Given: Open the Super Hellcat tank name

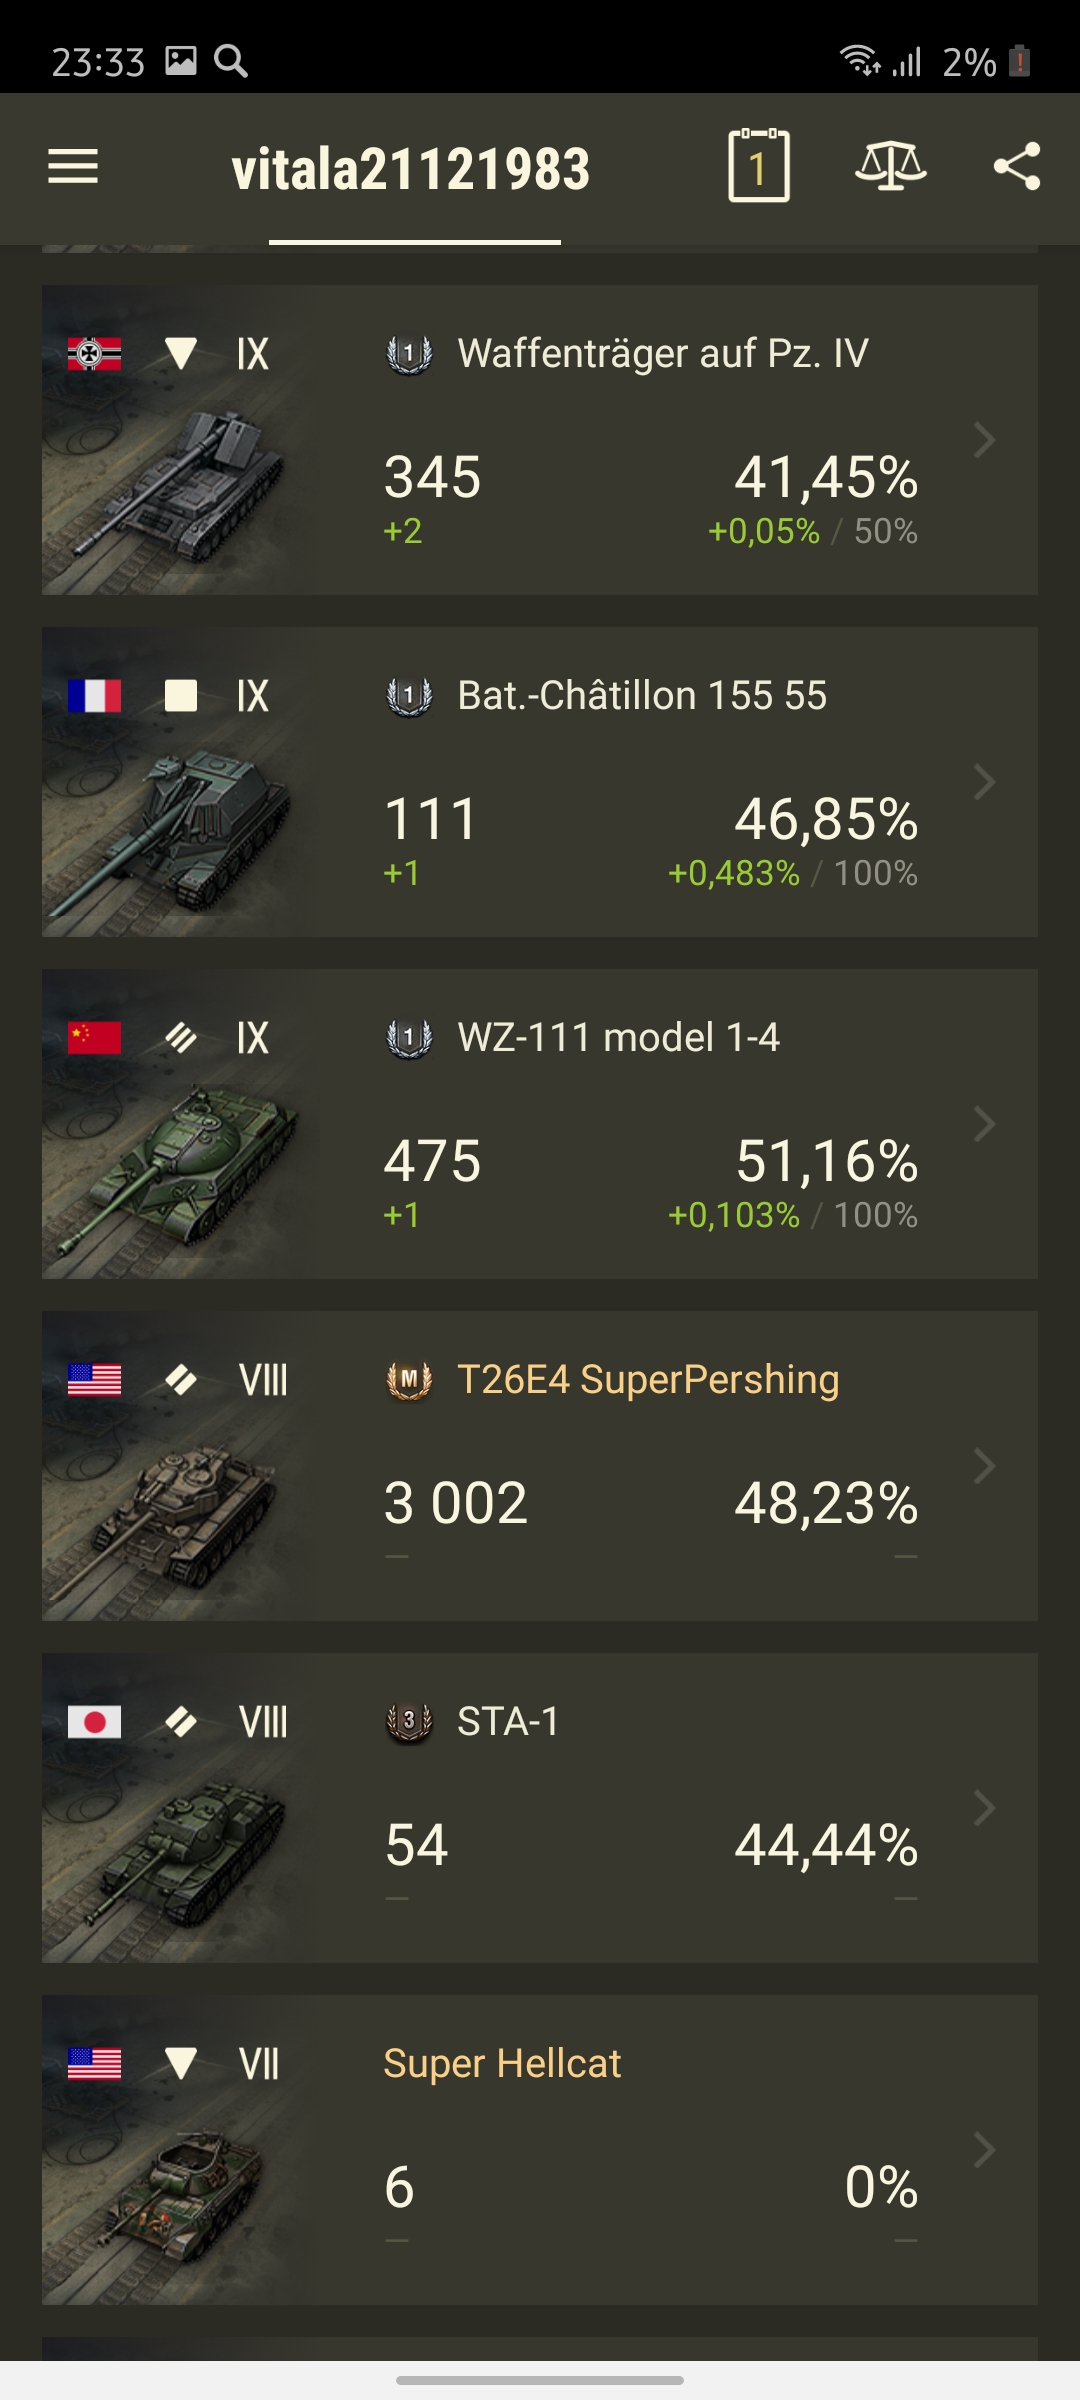Looking at the screenshot, I should [502, 2064].
